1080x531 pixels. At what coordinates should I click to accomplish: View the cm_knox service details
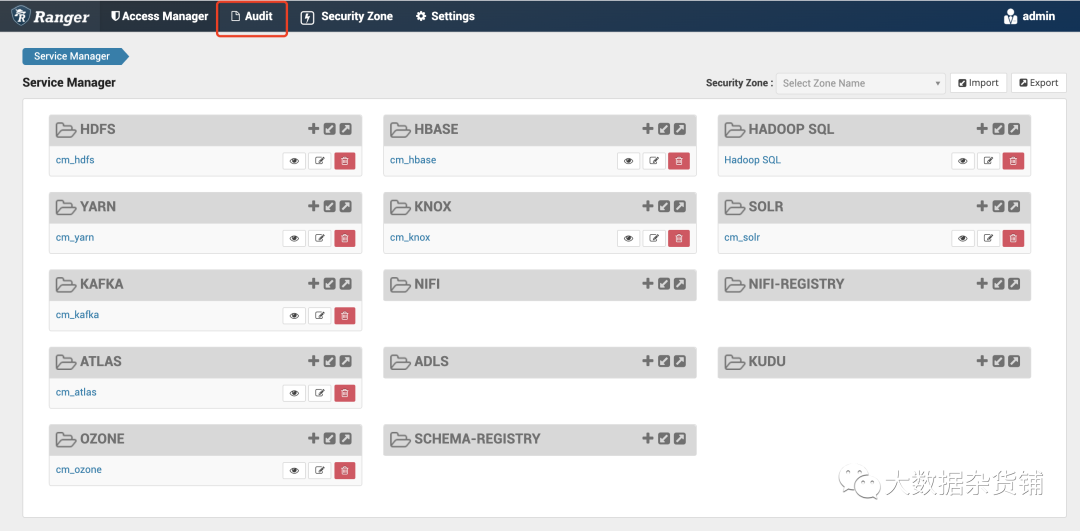[x=628, y=238]
